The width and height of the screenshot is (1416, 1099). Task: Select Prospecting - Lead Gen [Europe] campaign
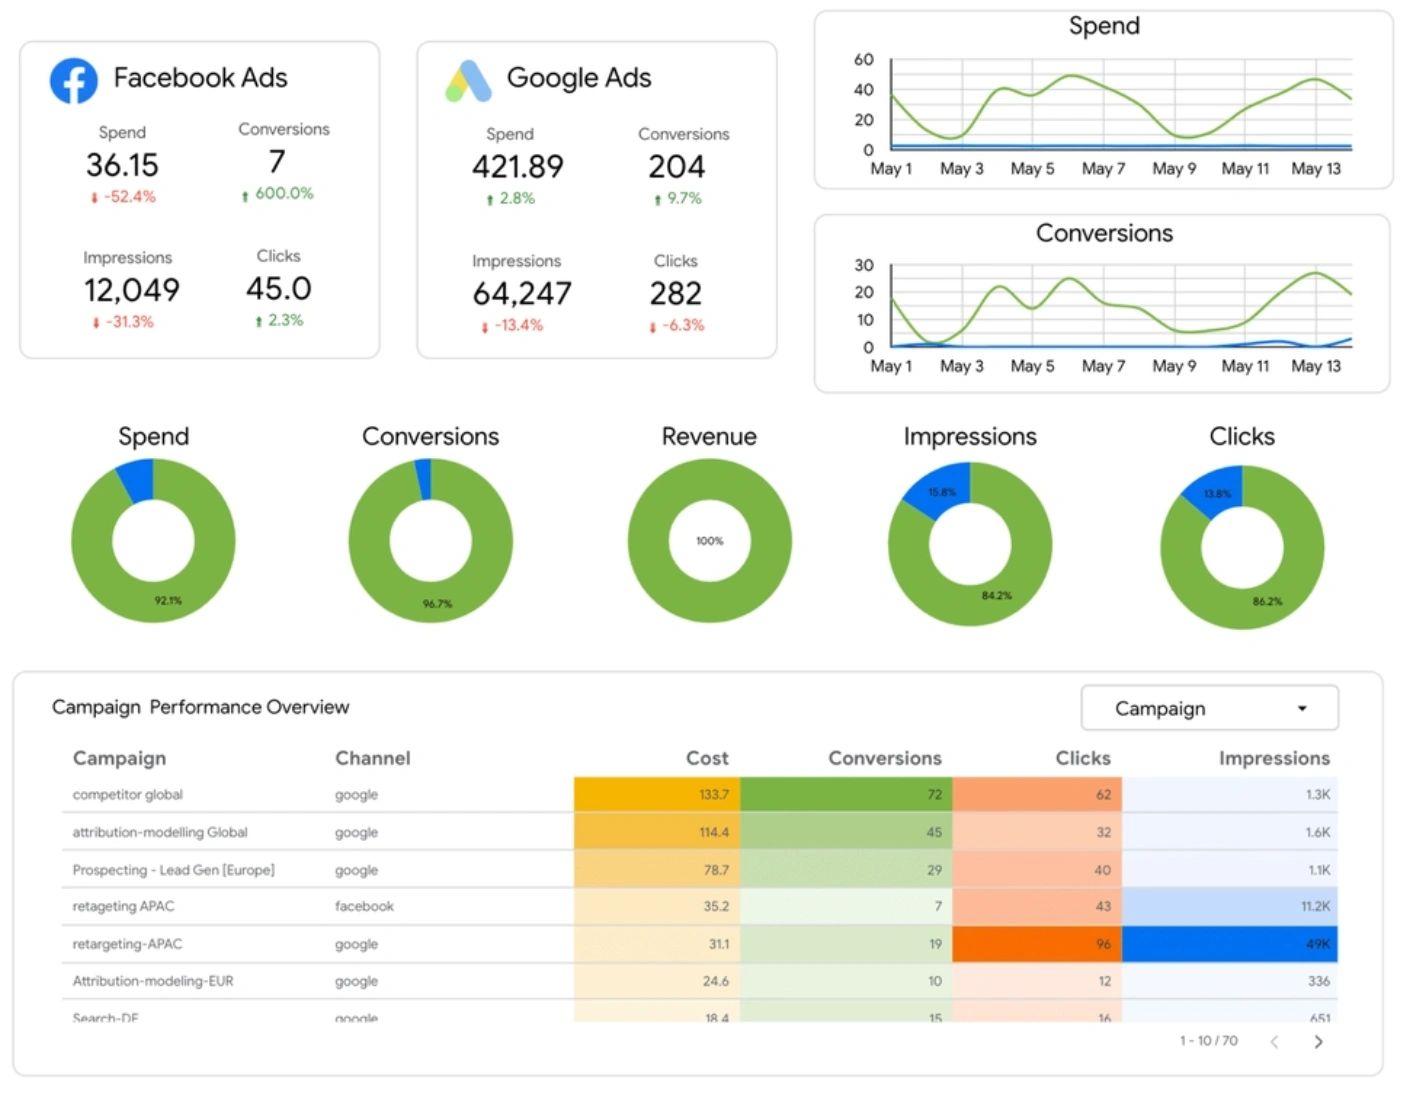tap(173, 870)
